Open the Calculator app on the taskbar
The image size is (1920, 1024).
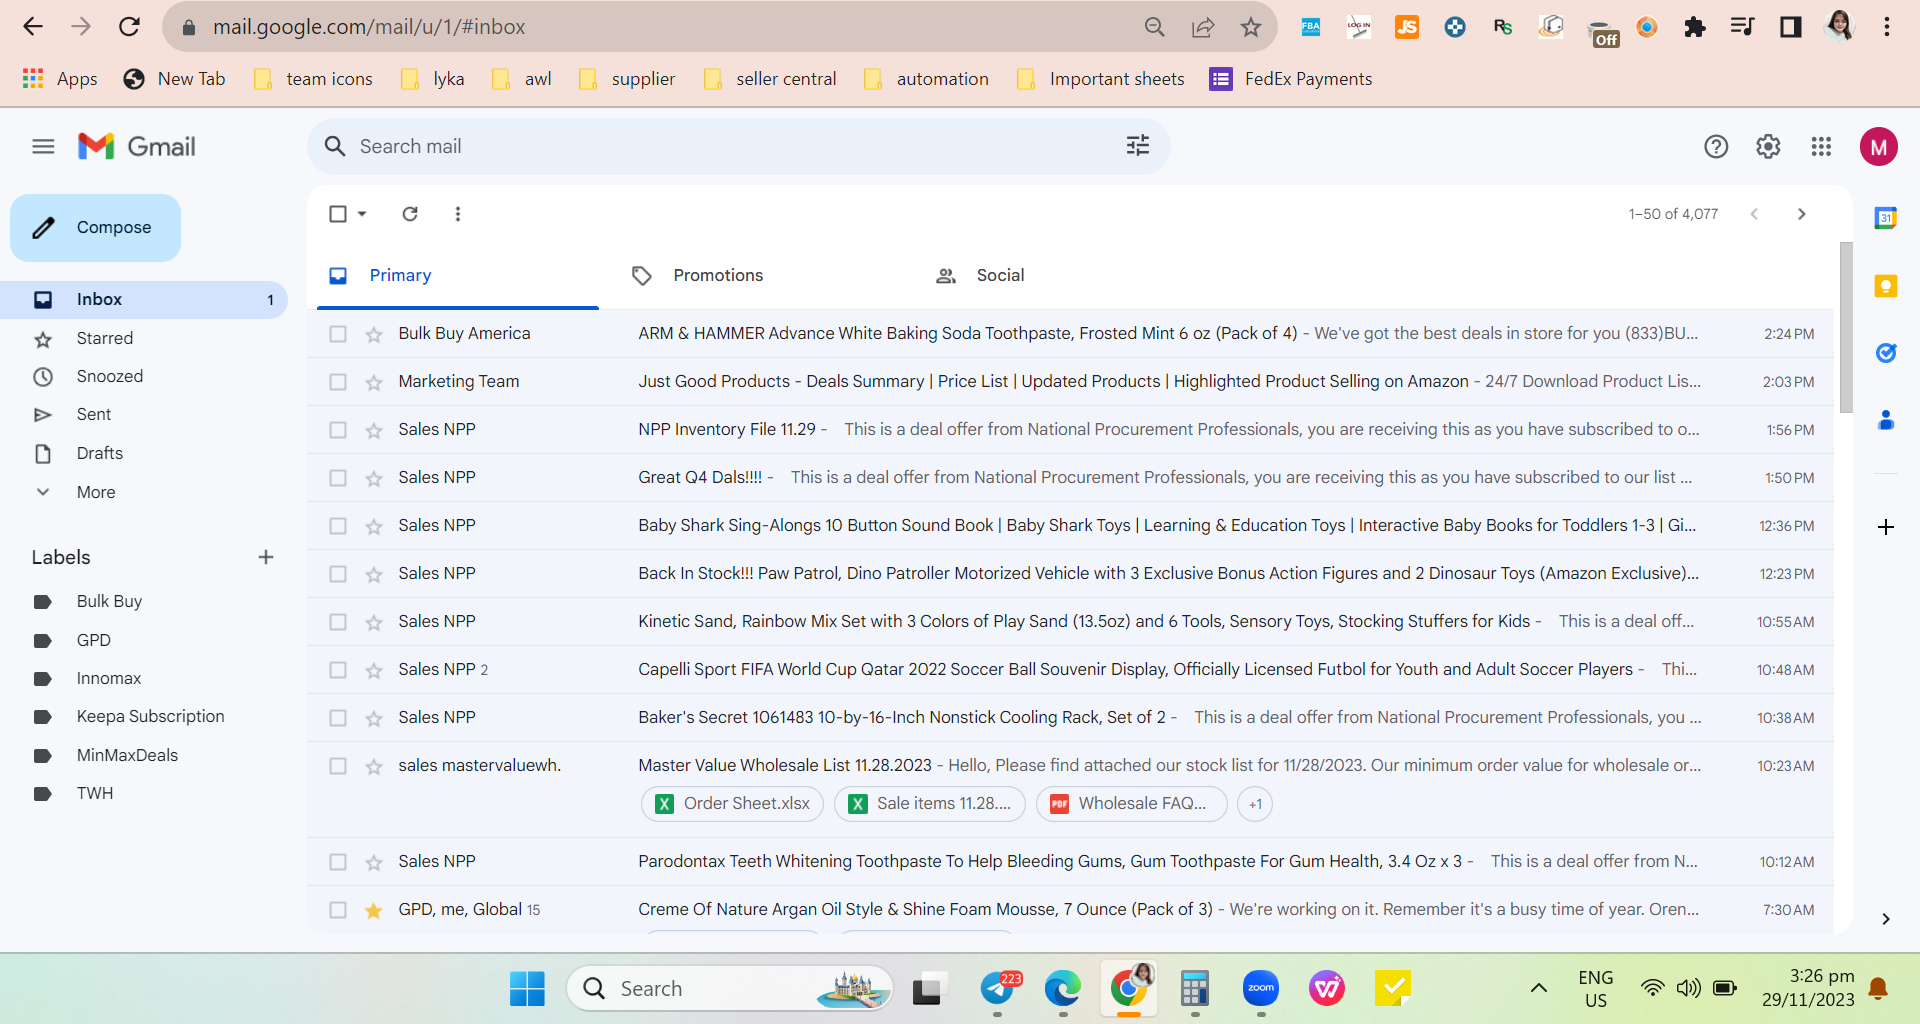tap(1195, 989)
